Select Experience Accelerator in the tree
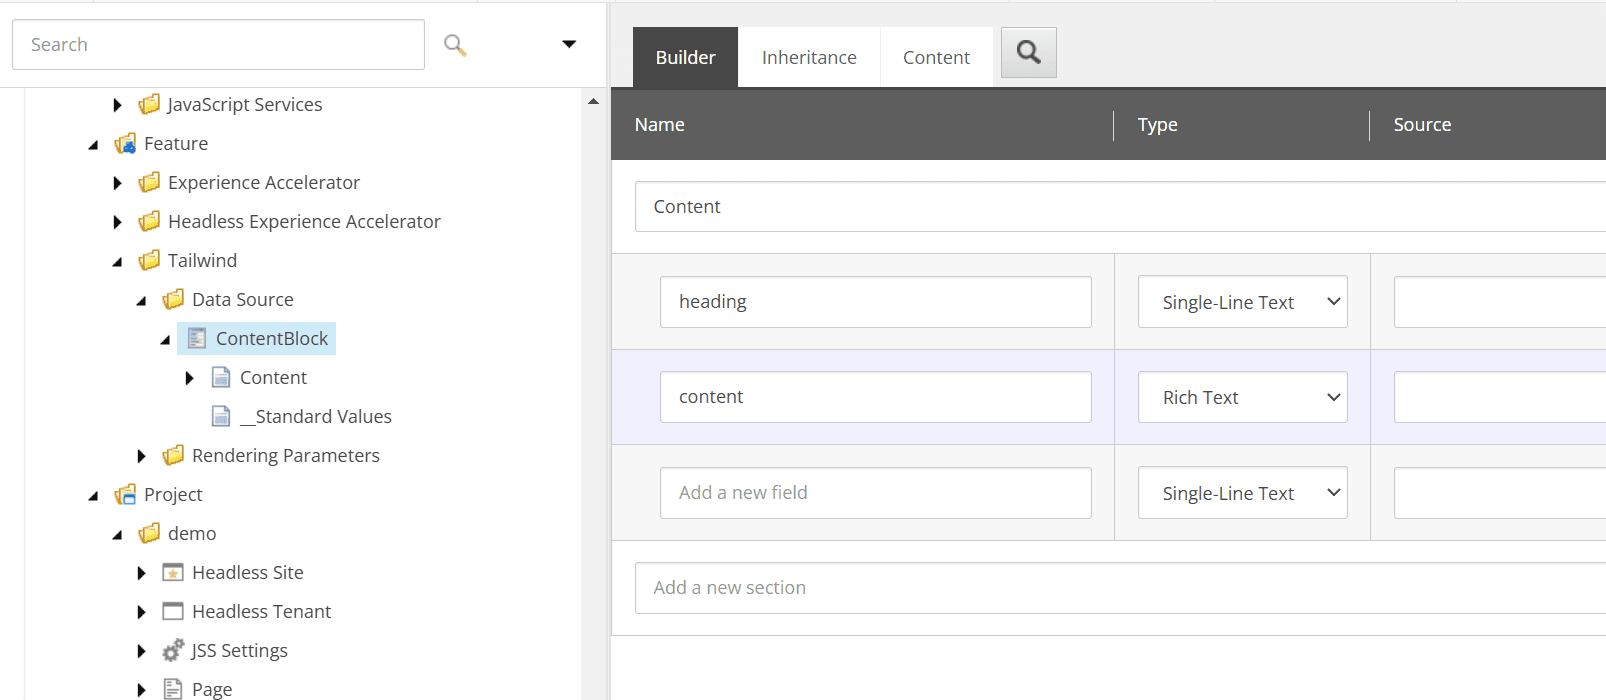 [x=263, y=183]
